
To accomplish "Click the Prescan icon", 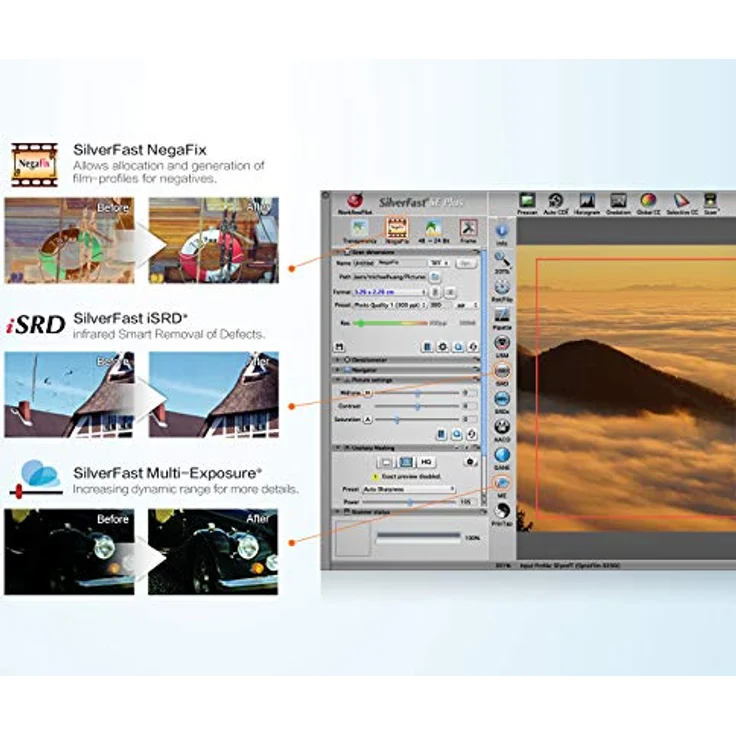I will point(527,203).
